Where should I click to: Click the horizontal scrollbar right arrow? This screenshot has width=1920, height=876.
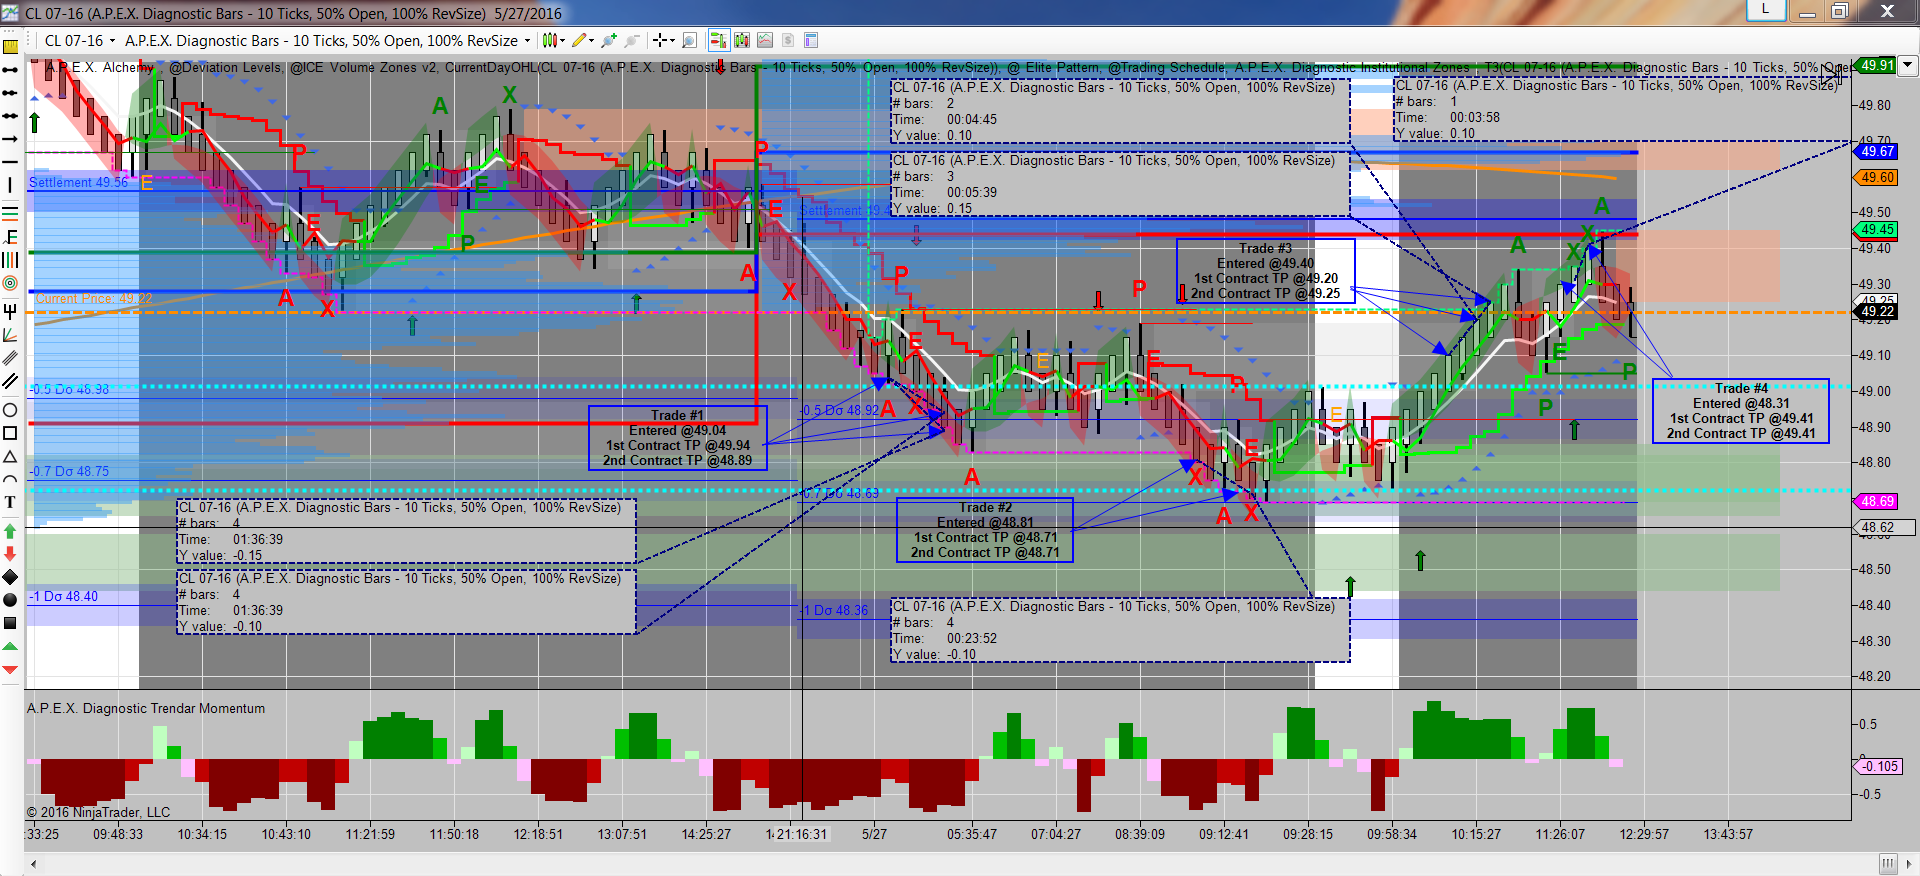tap(1911, 864)
